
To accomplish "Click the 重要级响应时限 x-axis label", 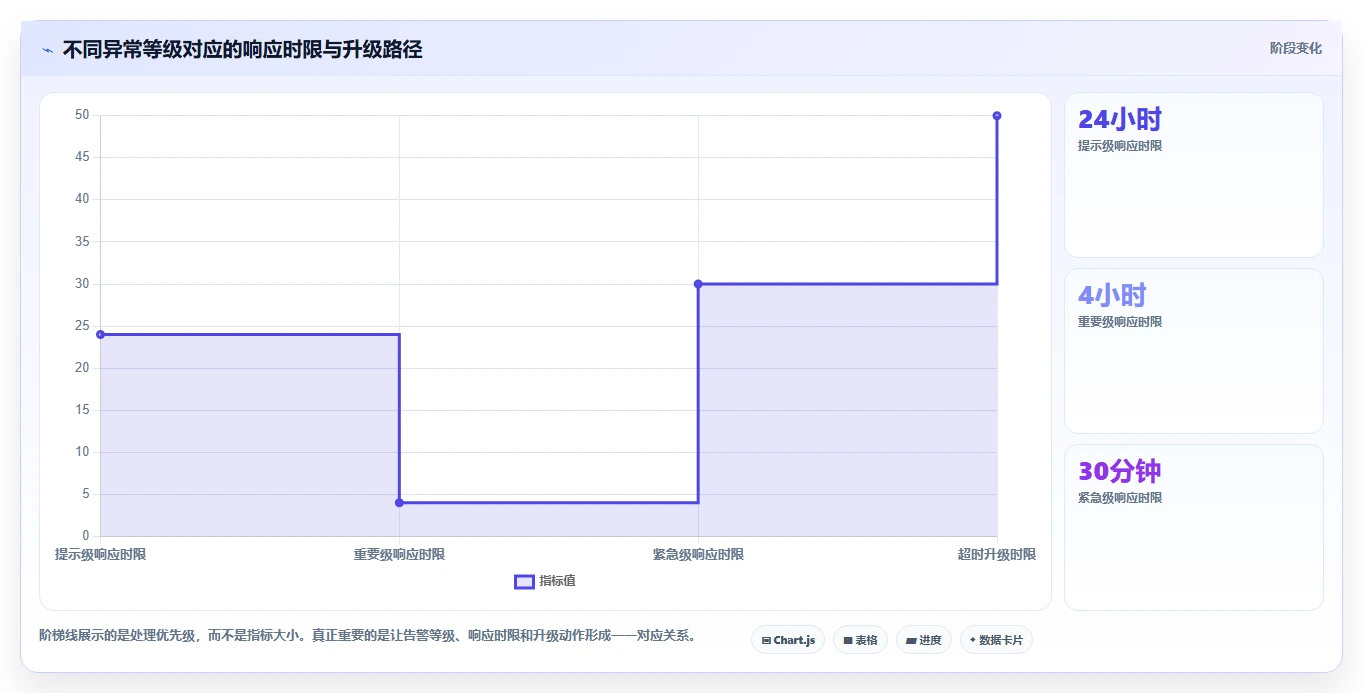I will 399,554.
